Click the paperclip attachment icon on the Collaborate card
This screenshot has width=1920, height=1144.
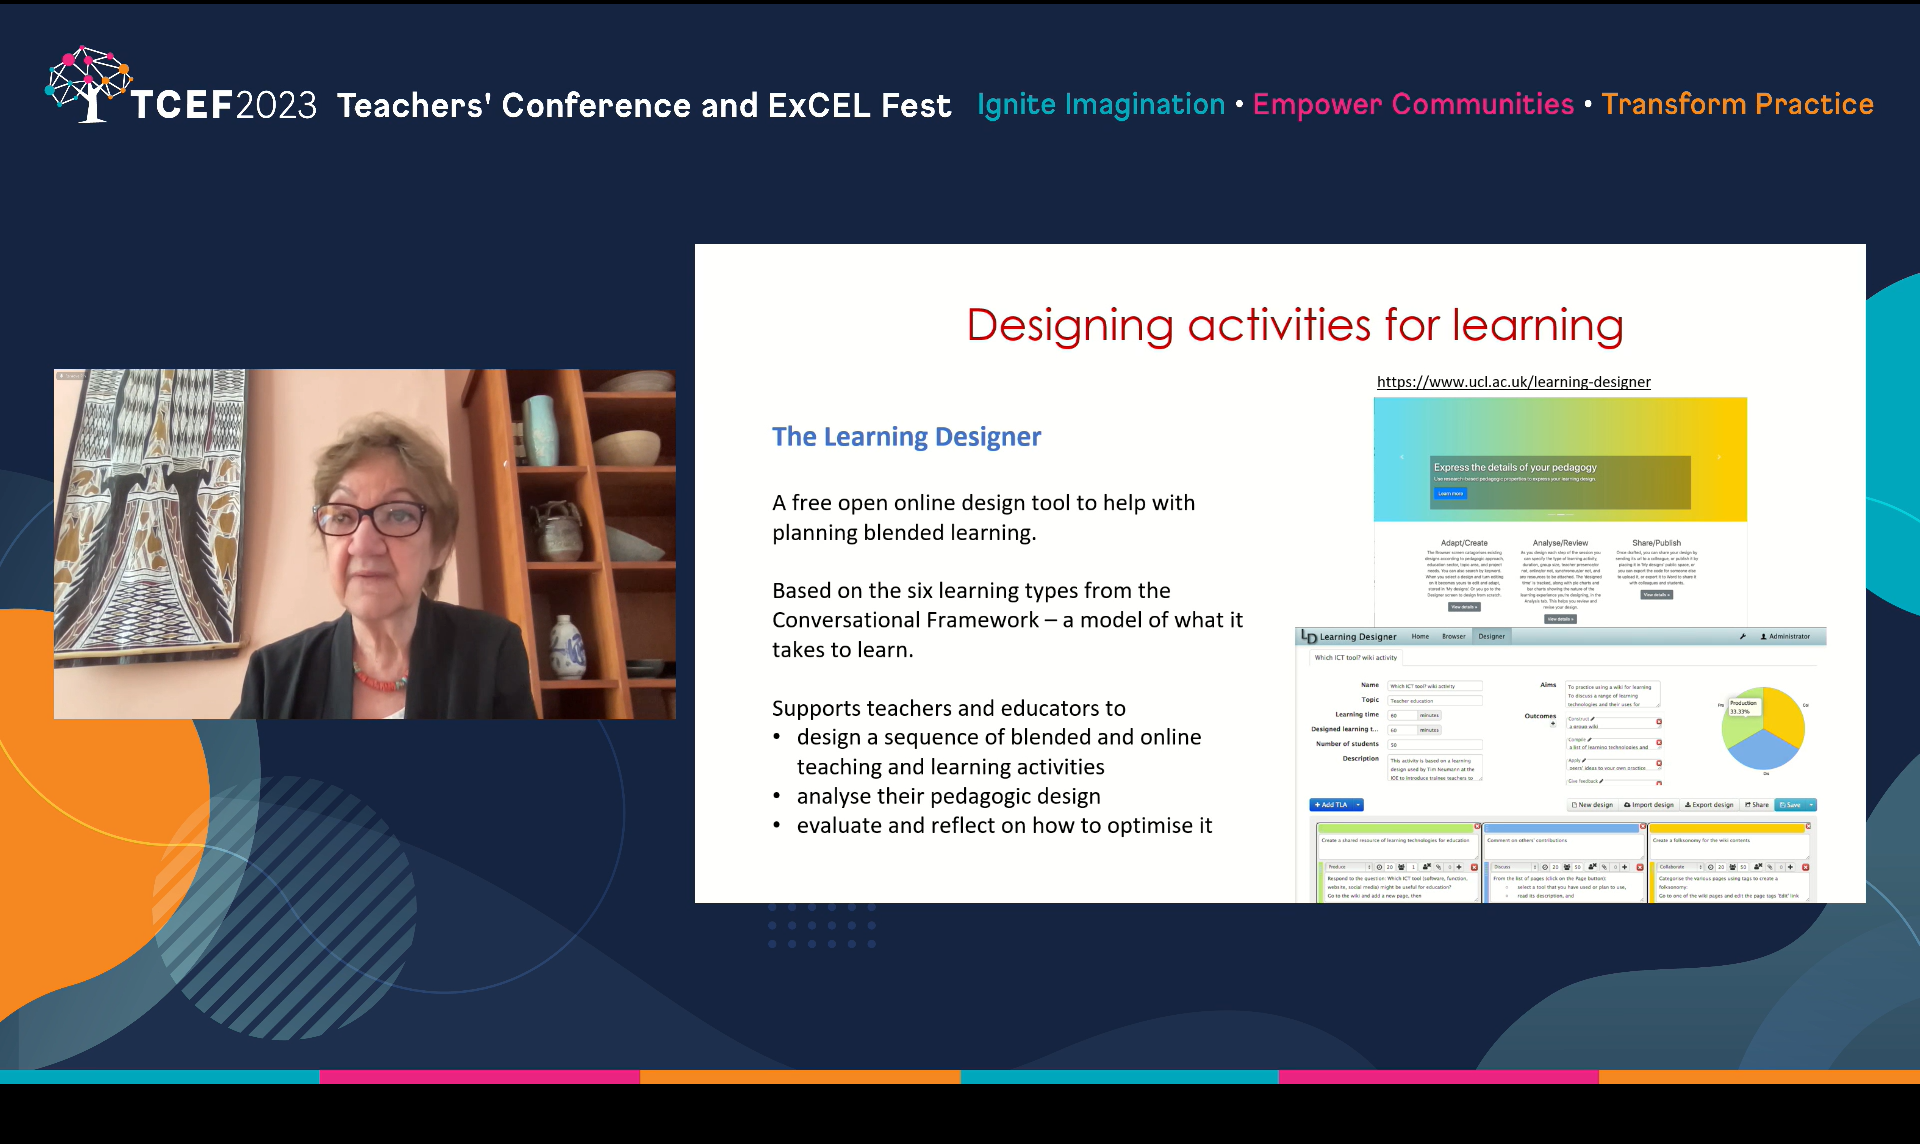tap(1771, 867)
